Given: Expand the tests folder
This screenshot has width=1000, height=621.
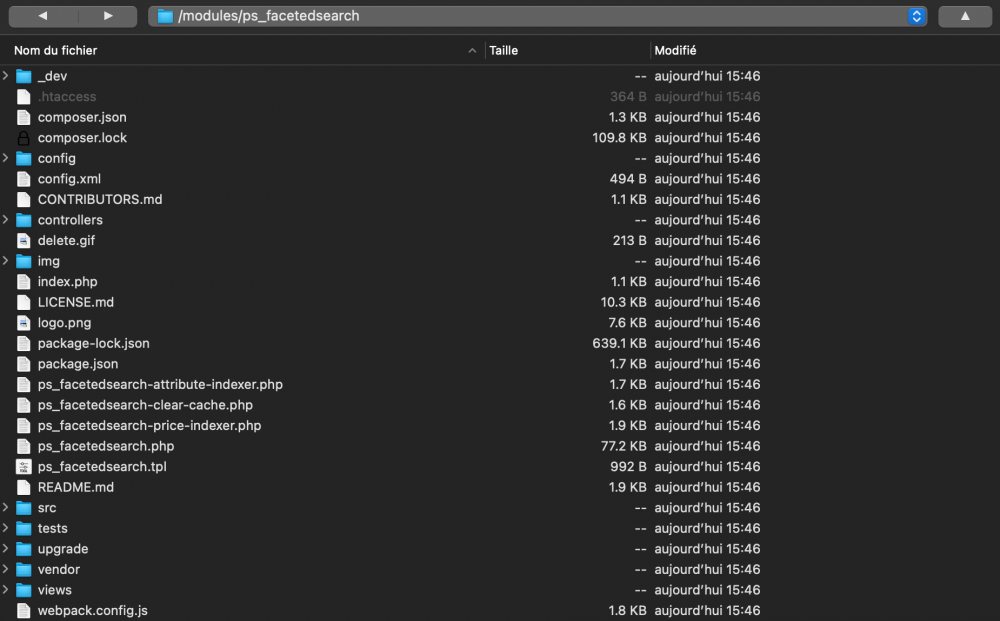Looking at the screenshot, I should coord(6,528).
